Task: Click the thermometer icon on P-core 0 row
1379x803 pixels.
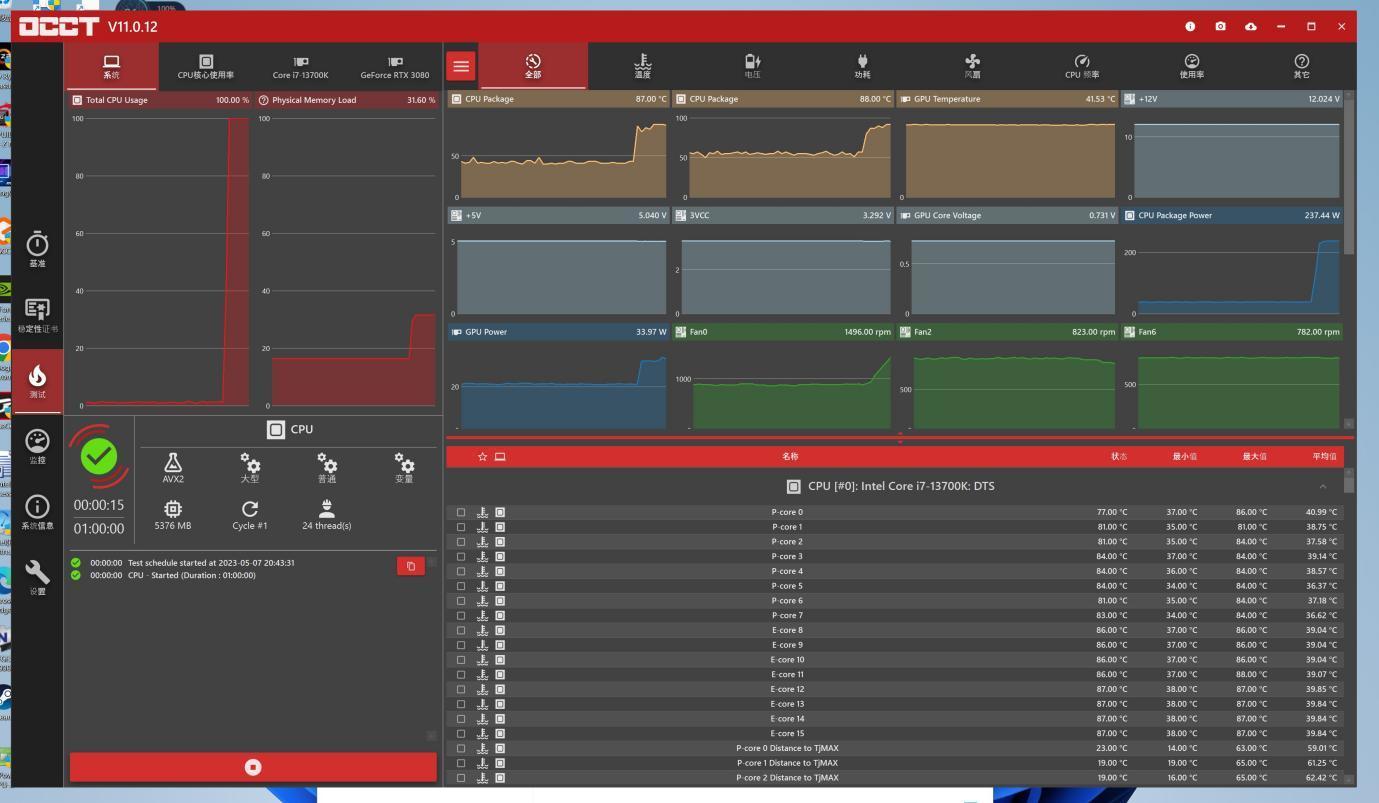Action: pyautogui.click(x=483, y=512)
